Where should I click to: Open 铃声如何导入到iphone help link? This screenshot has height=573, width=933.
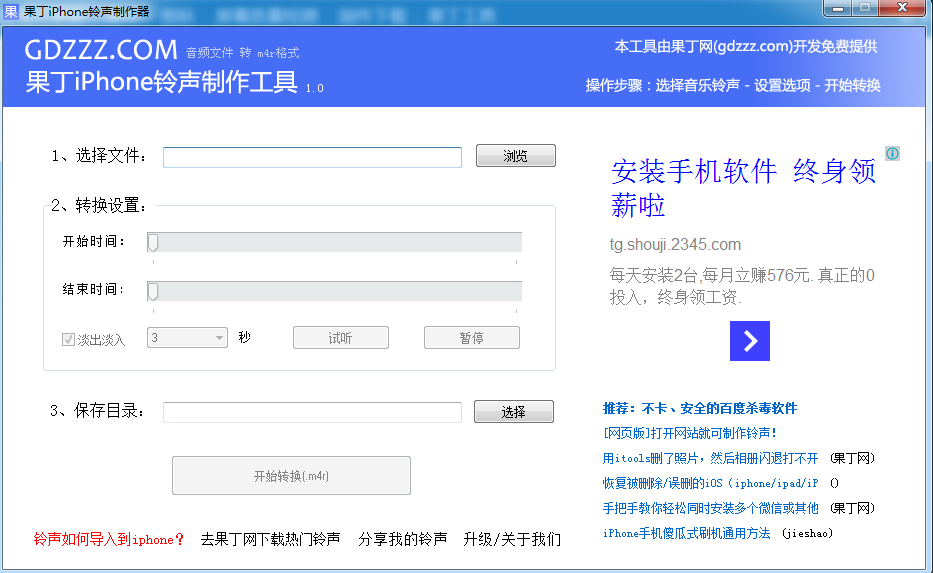pos(109,539)
